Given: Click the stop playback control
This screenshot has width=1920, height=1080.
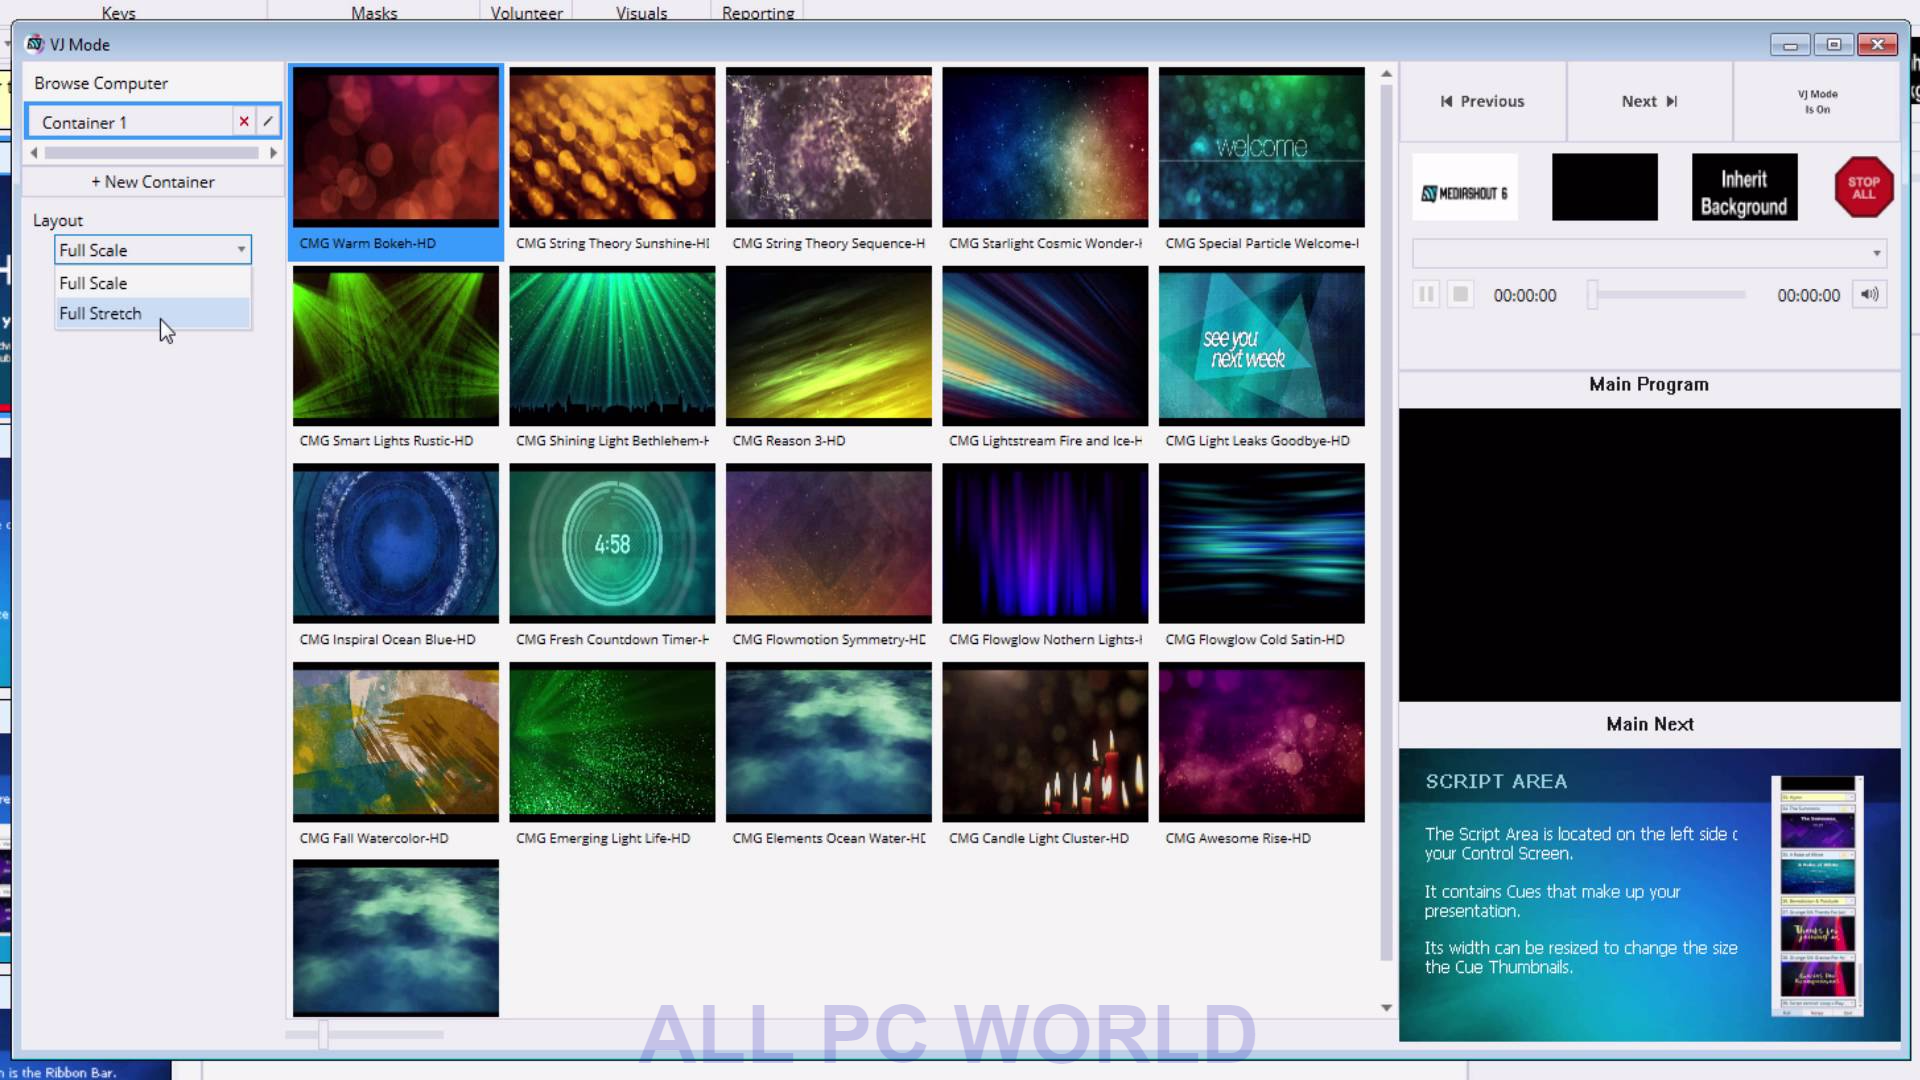Looking at the screenshot, I should coord(1460,294).
